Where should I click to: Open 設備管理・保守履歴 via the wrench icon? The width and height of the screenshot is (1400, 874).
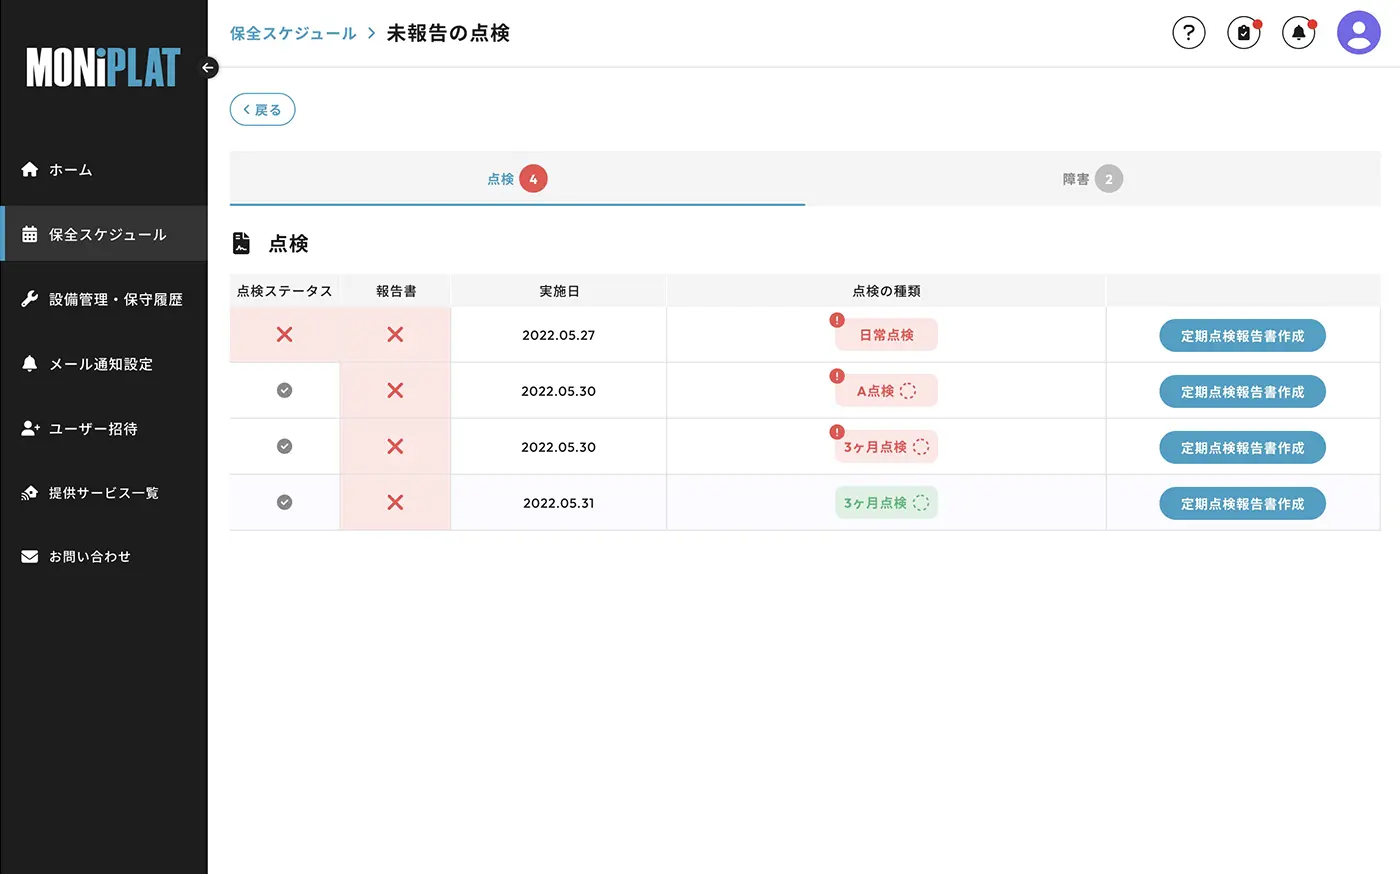29,298
